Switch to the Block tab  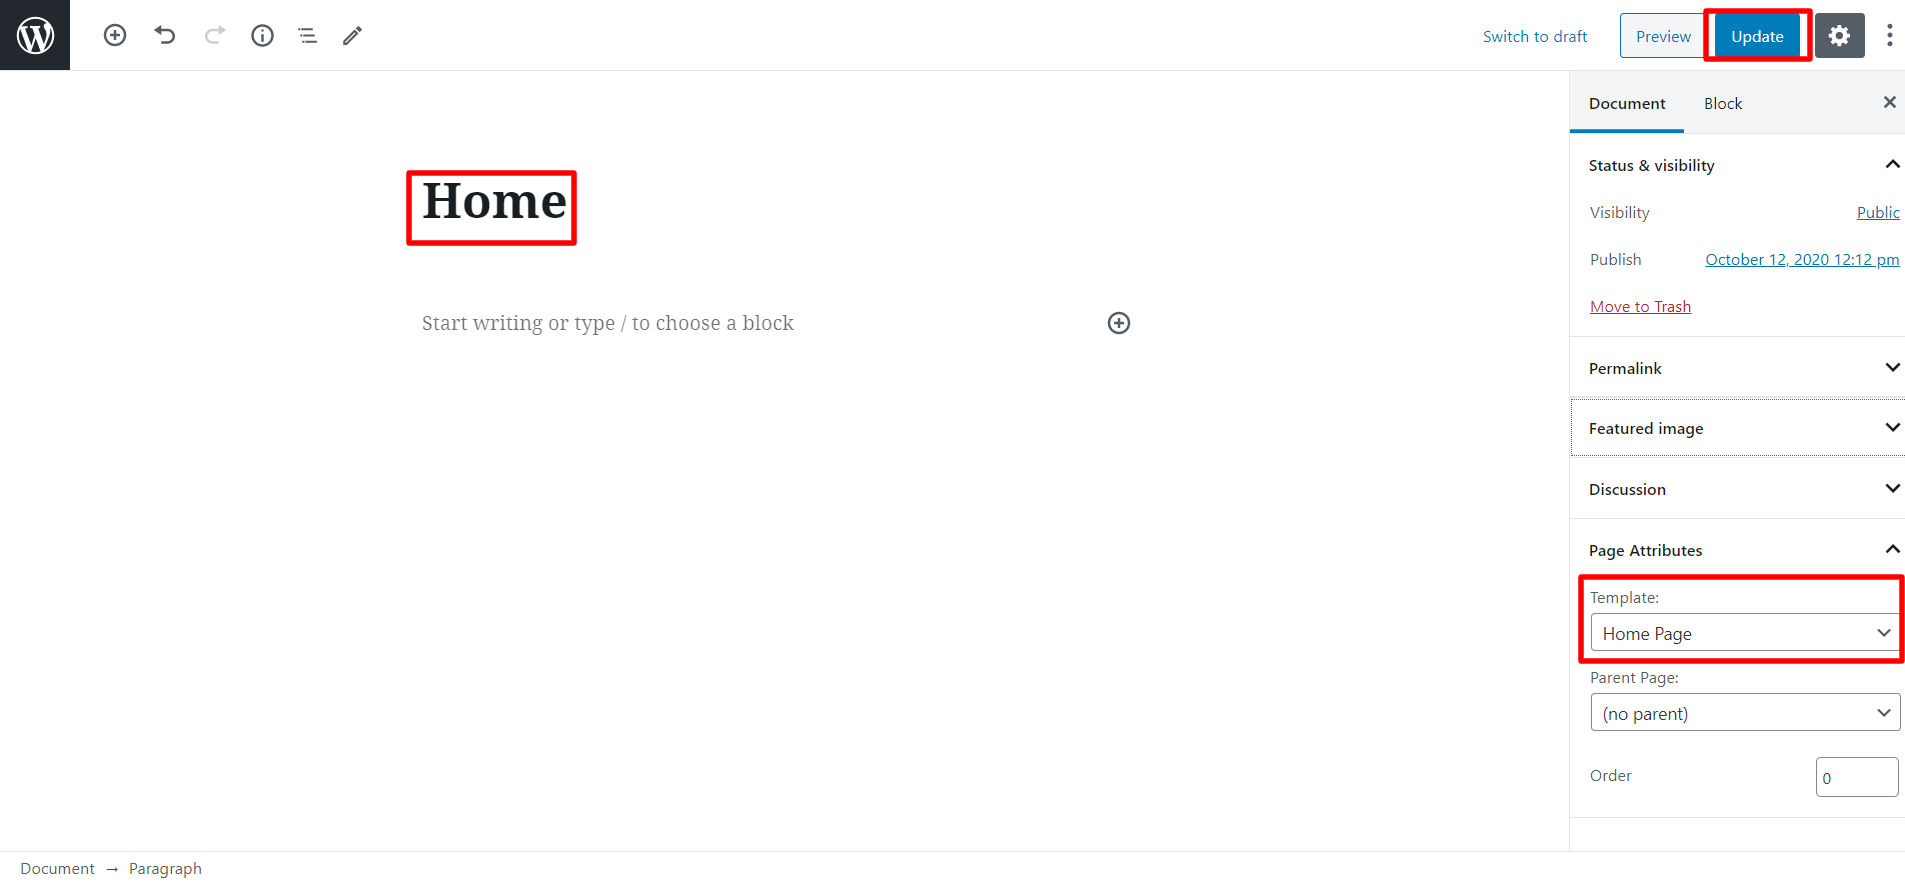point(1723,103)
